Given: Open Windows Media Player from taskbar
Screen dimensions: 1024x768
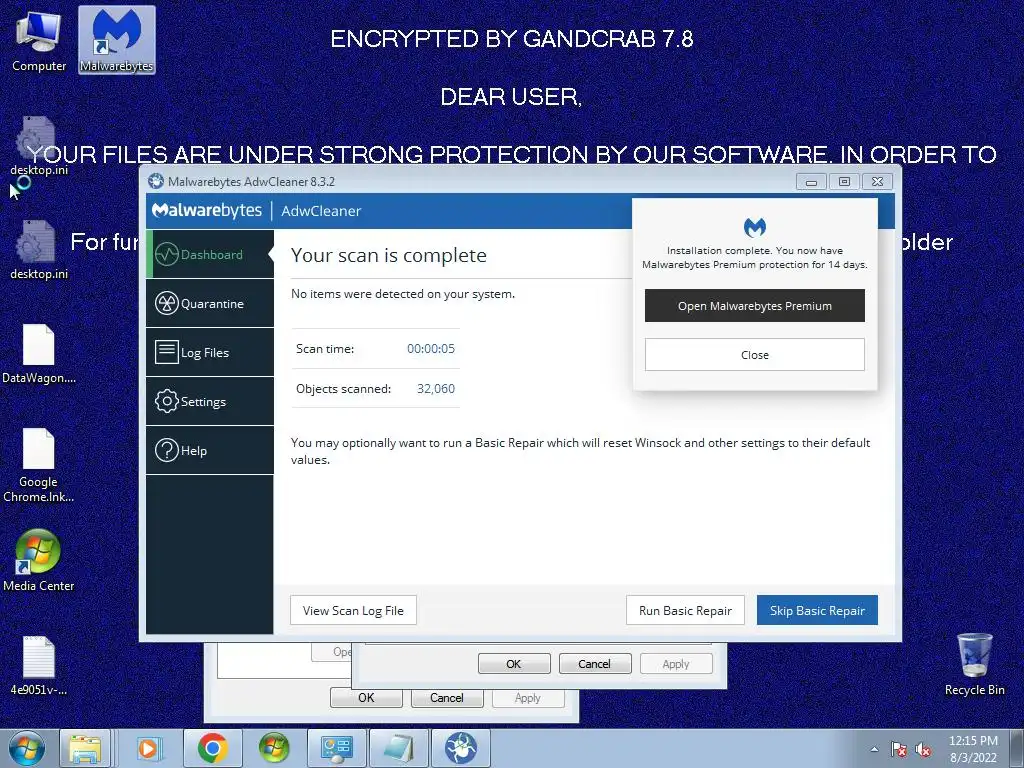Looking at the screenshot, I should point(148,748).
